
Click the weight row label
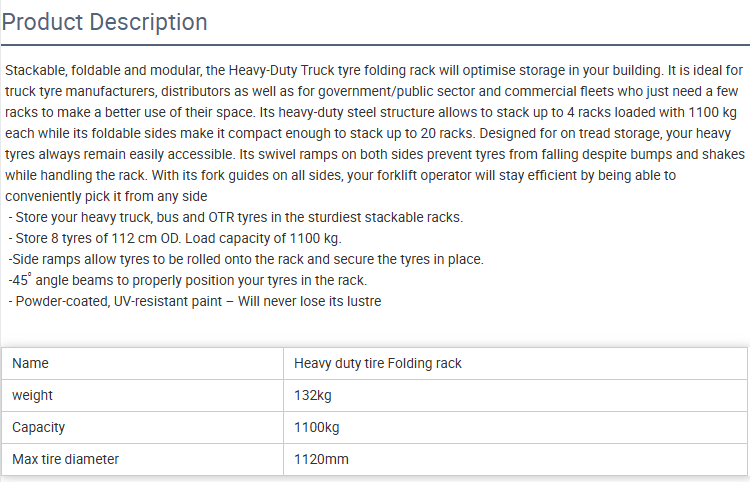click(x=32, y=395)
